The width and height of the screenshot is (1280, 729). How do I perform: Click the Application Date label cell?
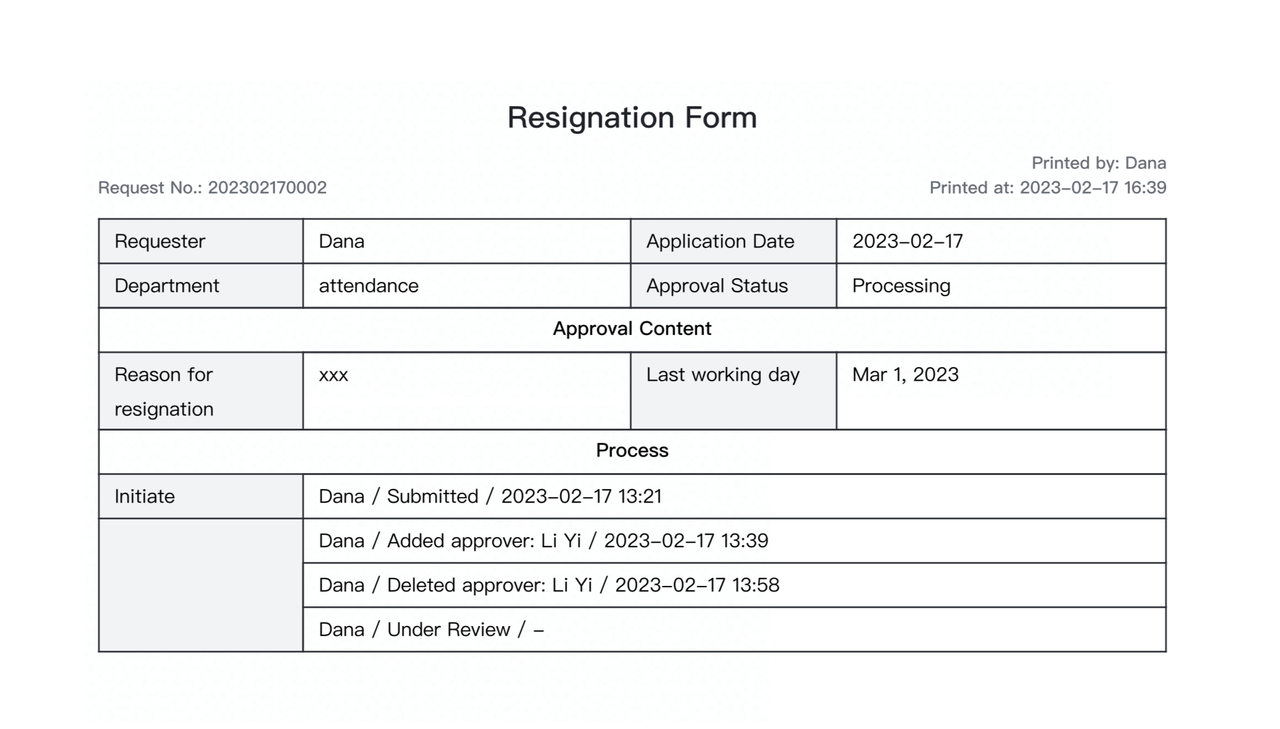pos(720,242)
